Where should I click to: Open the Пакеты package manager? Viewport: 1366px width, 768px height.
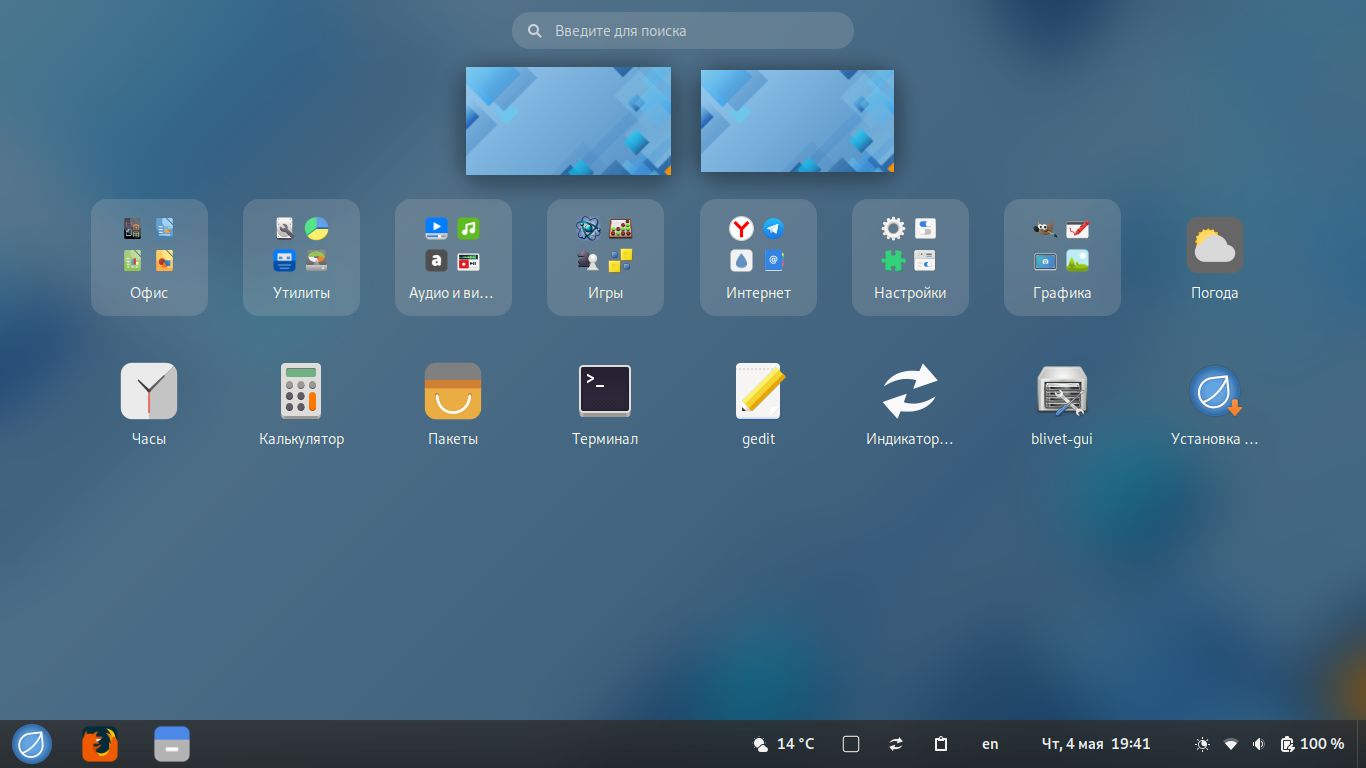pos(453,391)
